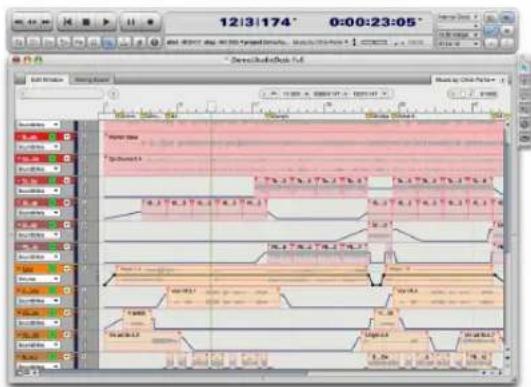The height and width of the screenshot is (387, 531).
Task: Switch to the Edit Window tab
Action: (x=47, y=80)
